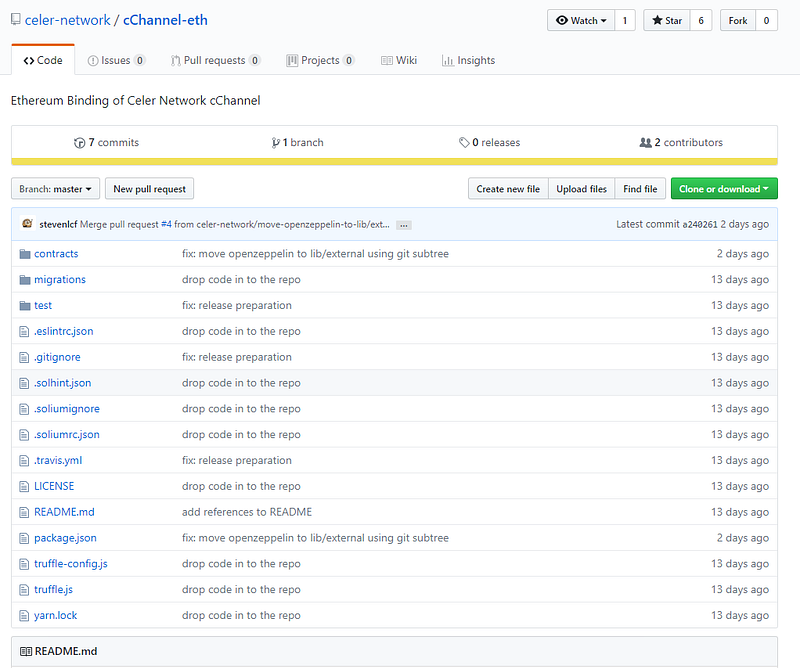Viewport: 800px width, 668px height.
Task: Open the yarn.lock file
Action: [56, 615]
